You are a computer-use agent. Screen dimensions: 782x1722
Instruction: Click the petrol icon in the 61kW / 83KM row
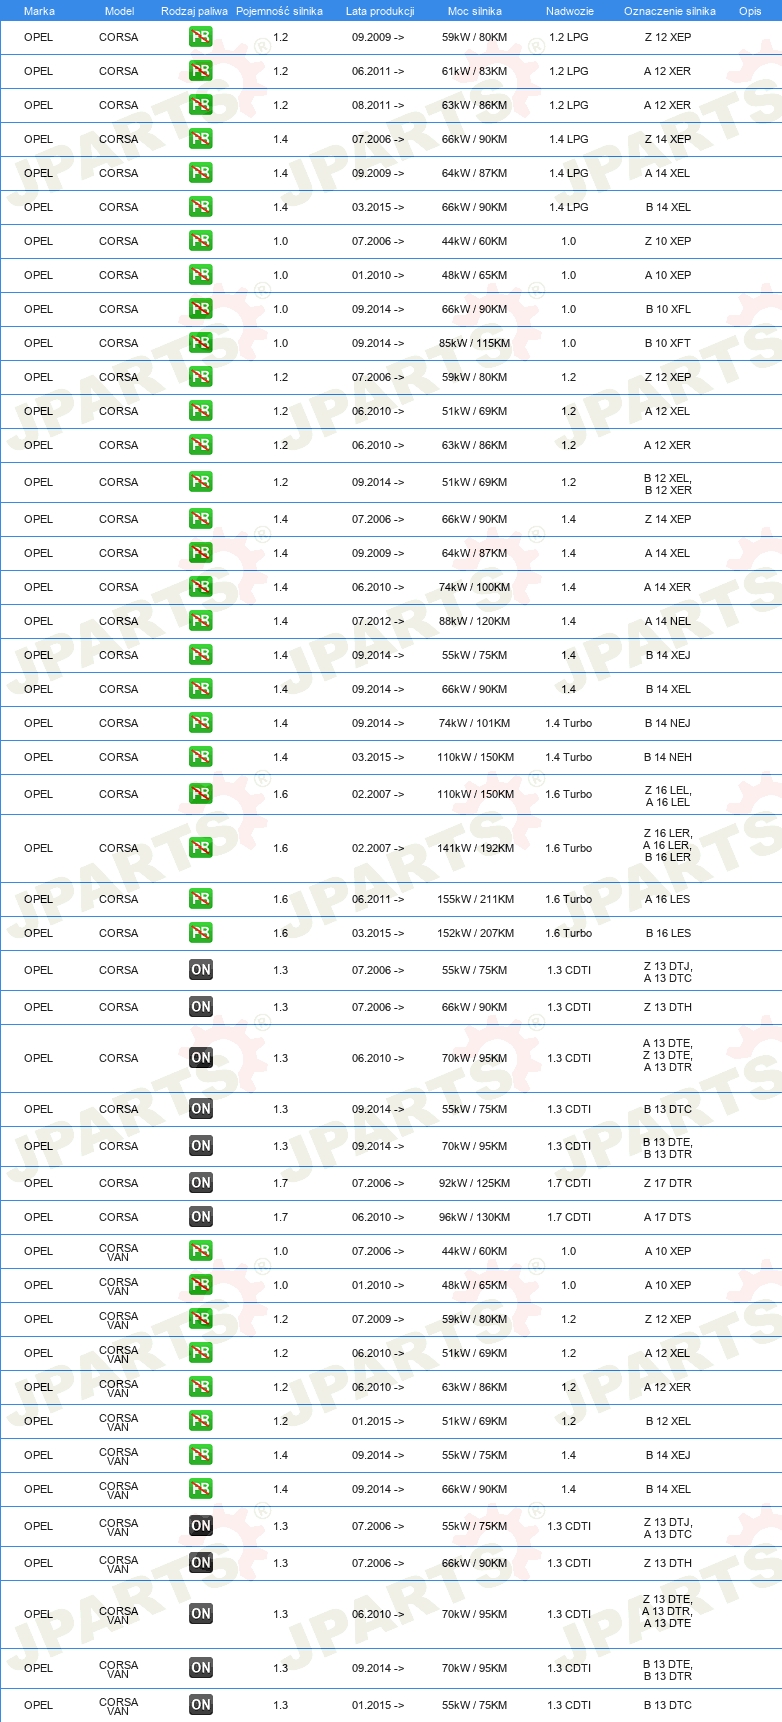coord(200,71)
